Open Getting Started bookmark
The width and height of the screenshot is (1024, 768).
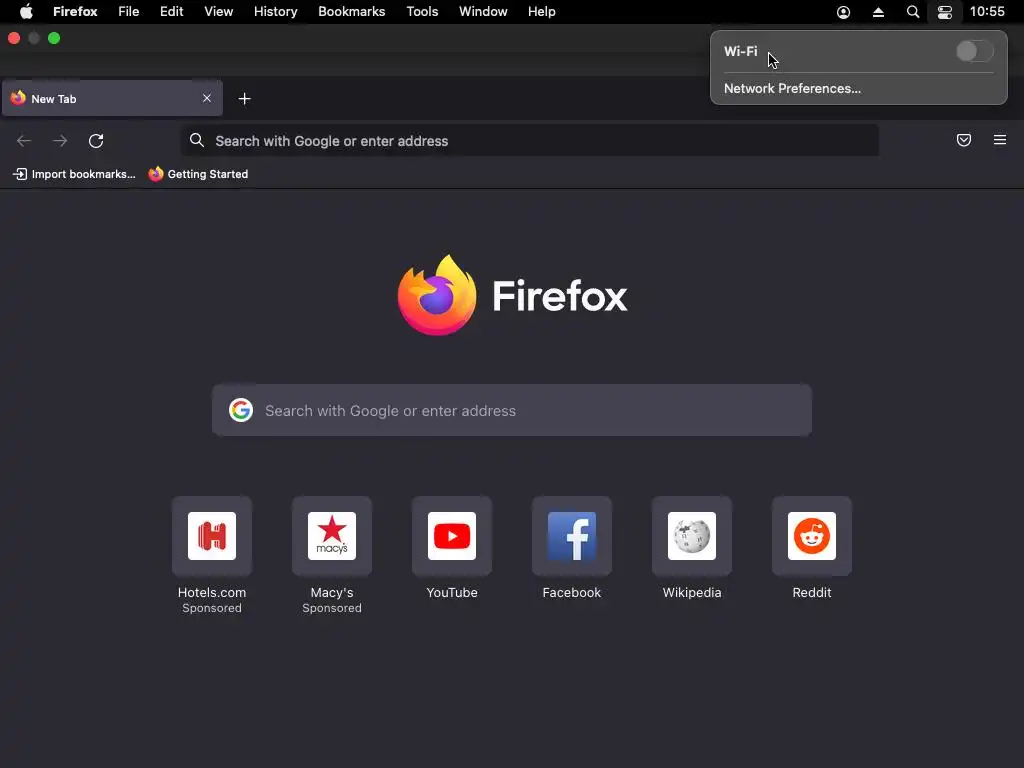click(x=198, y=174)
